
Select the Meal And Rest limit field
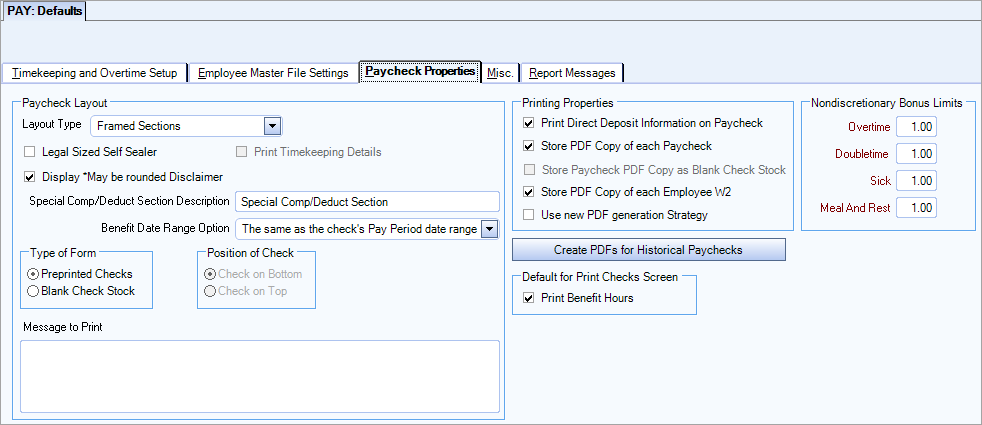pos(916,208)
